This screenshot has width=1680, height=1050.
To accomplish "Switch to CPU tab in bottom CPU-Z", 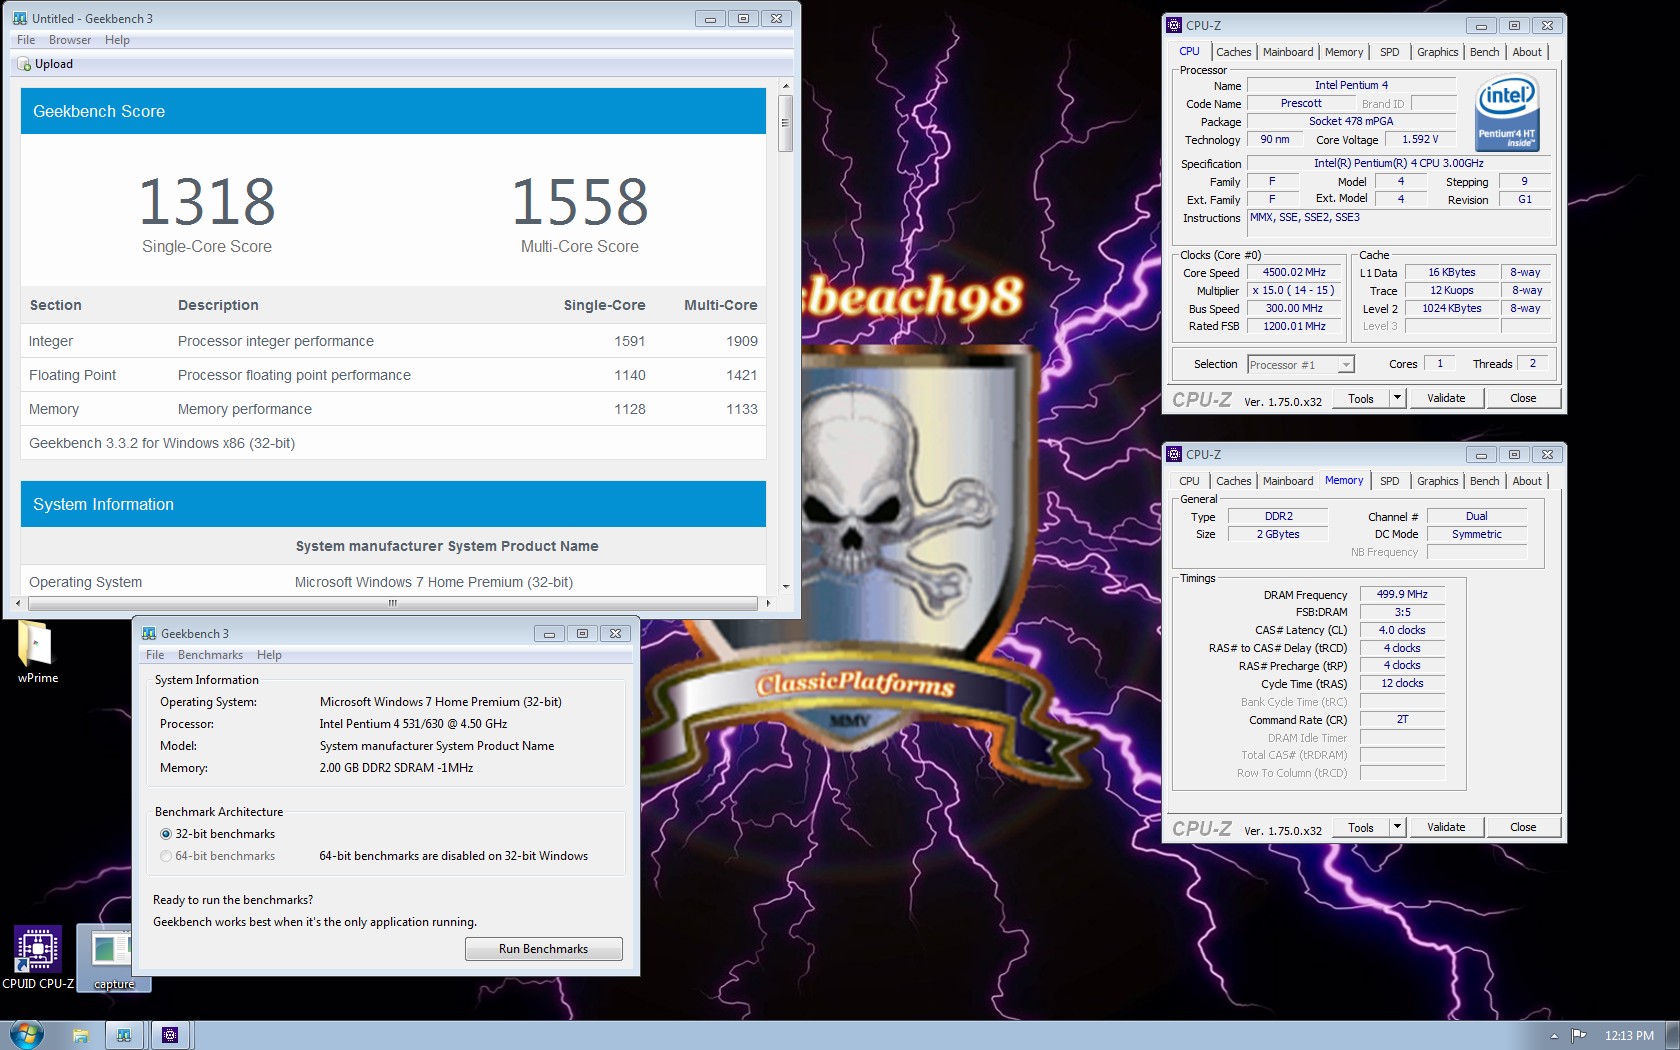I will (x=1189, y=481).
